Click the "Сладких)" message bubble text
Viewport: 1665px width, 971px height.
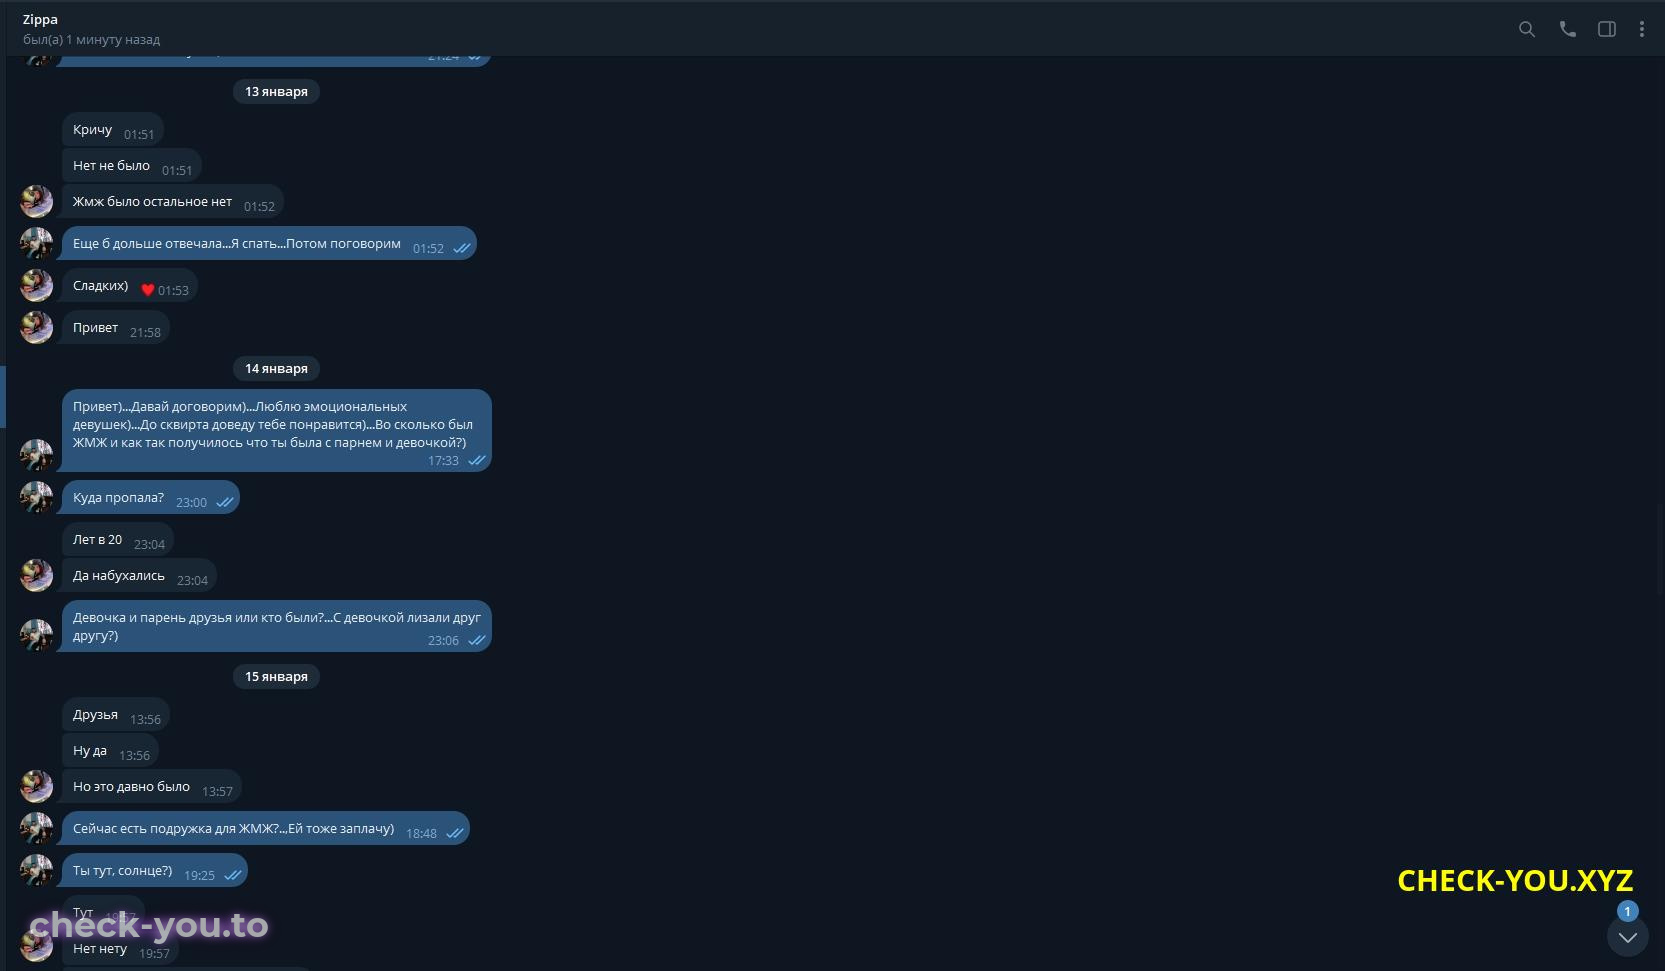(x=100, y=286)
